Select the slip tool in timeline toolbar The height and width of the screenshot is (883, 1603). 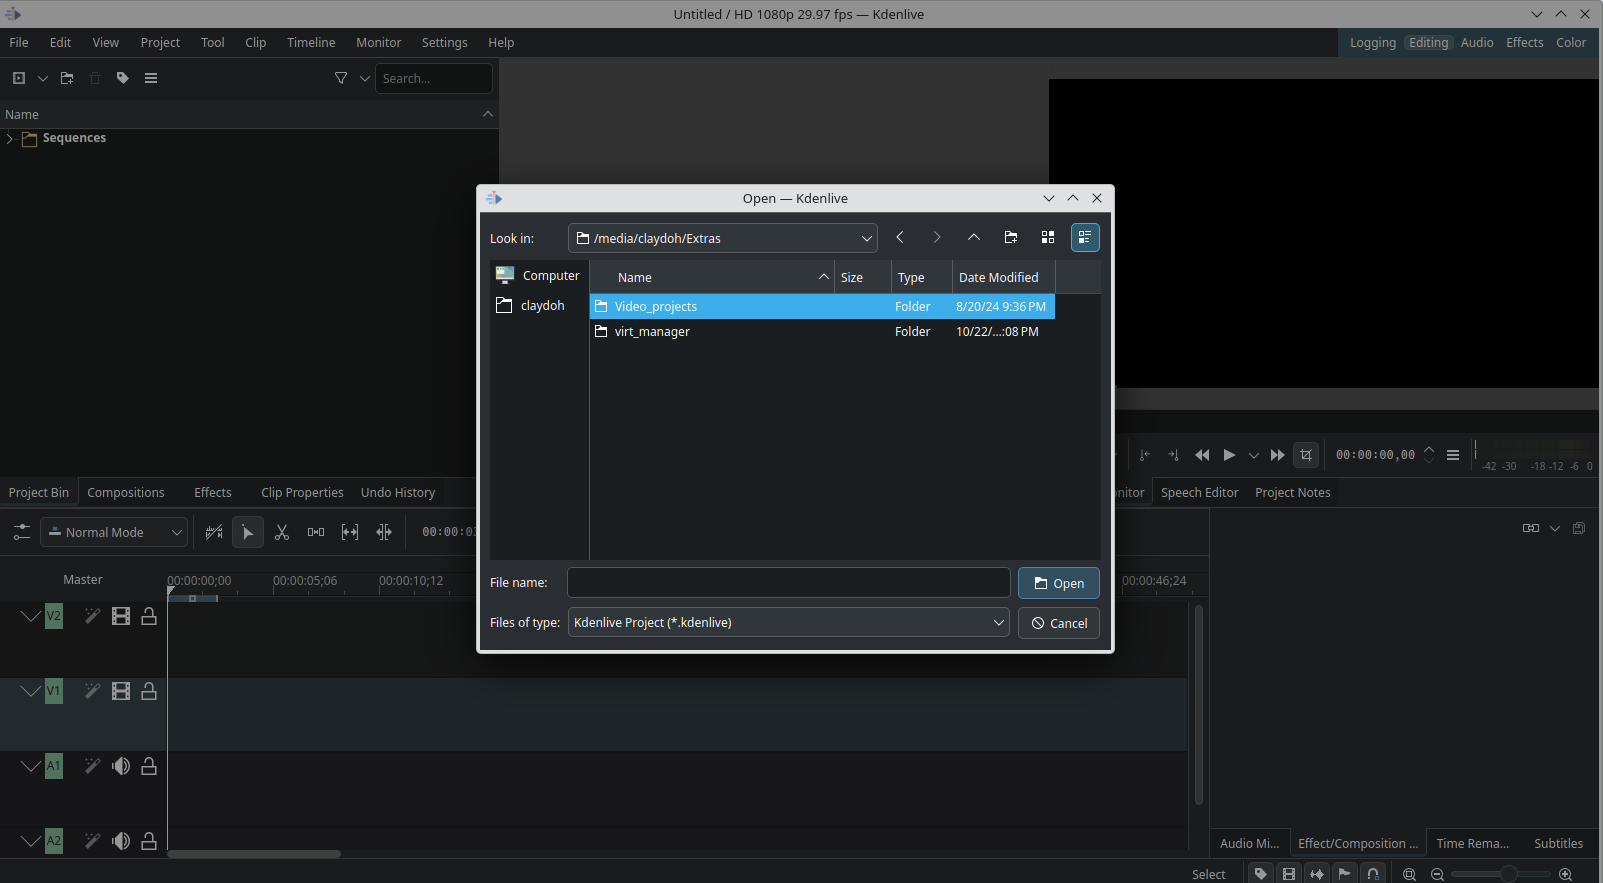[x=350, y=532]
